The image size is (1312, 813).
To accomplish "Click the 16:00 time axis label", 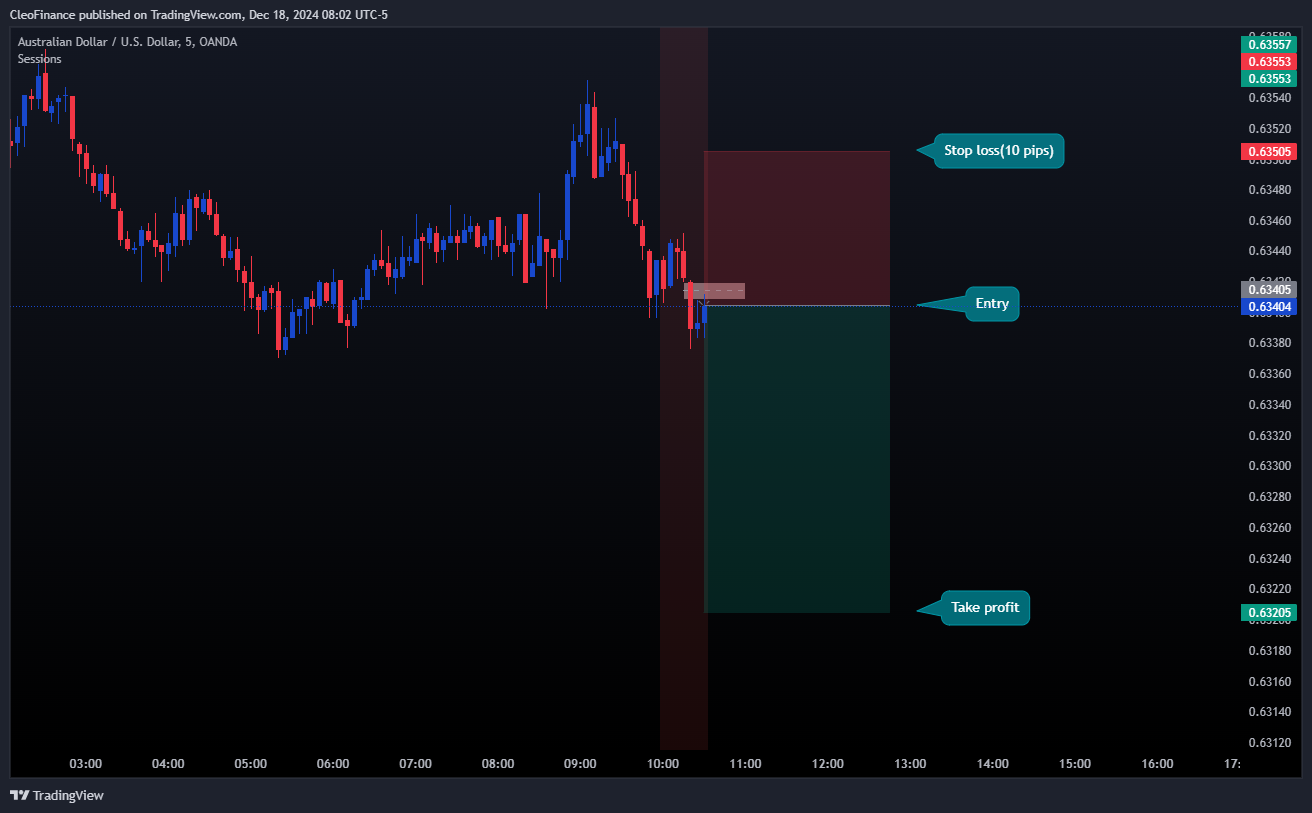I will coord(1158,764).
